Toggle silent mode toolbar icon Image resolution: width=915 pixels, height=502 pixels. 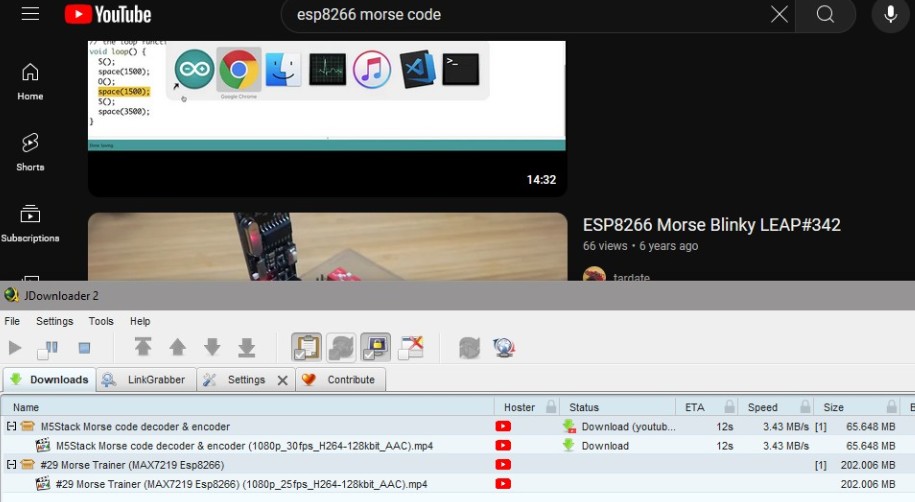pos(411,347)
